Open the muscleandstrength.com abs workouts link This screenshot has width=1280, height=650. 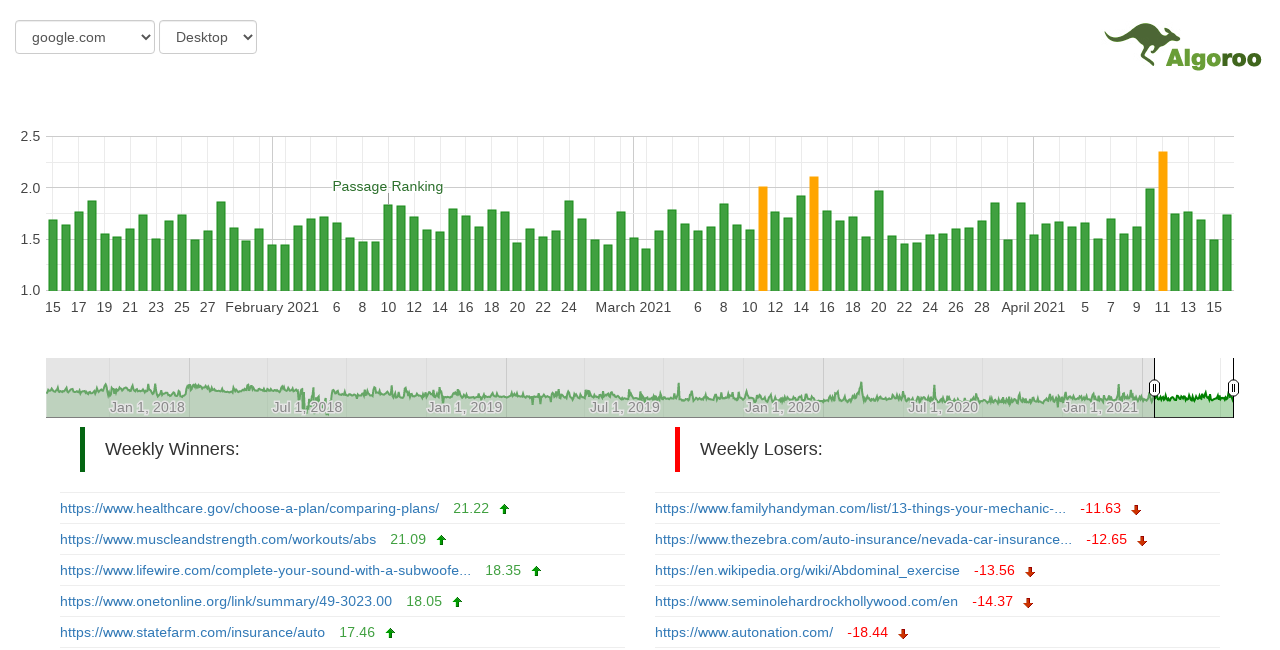218,539
